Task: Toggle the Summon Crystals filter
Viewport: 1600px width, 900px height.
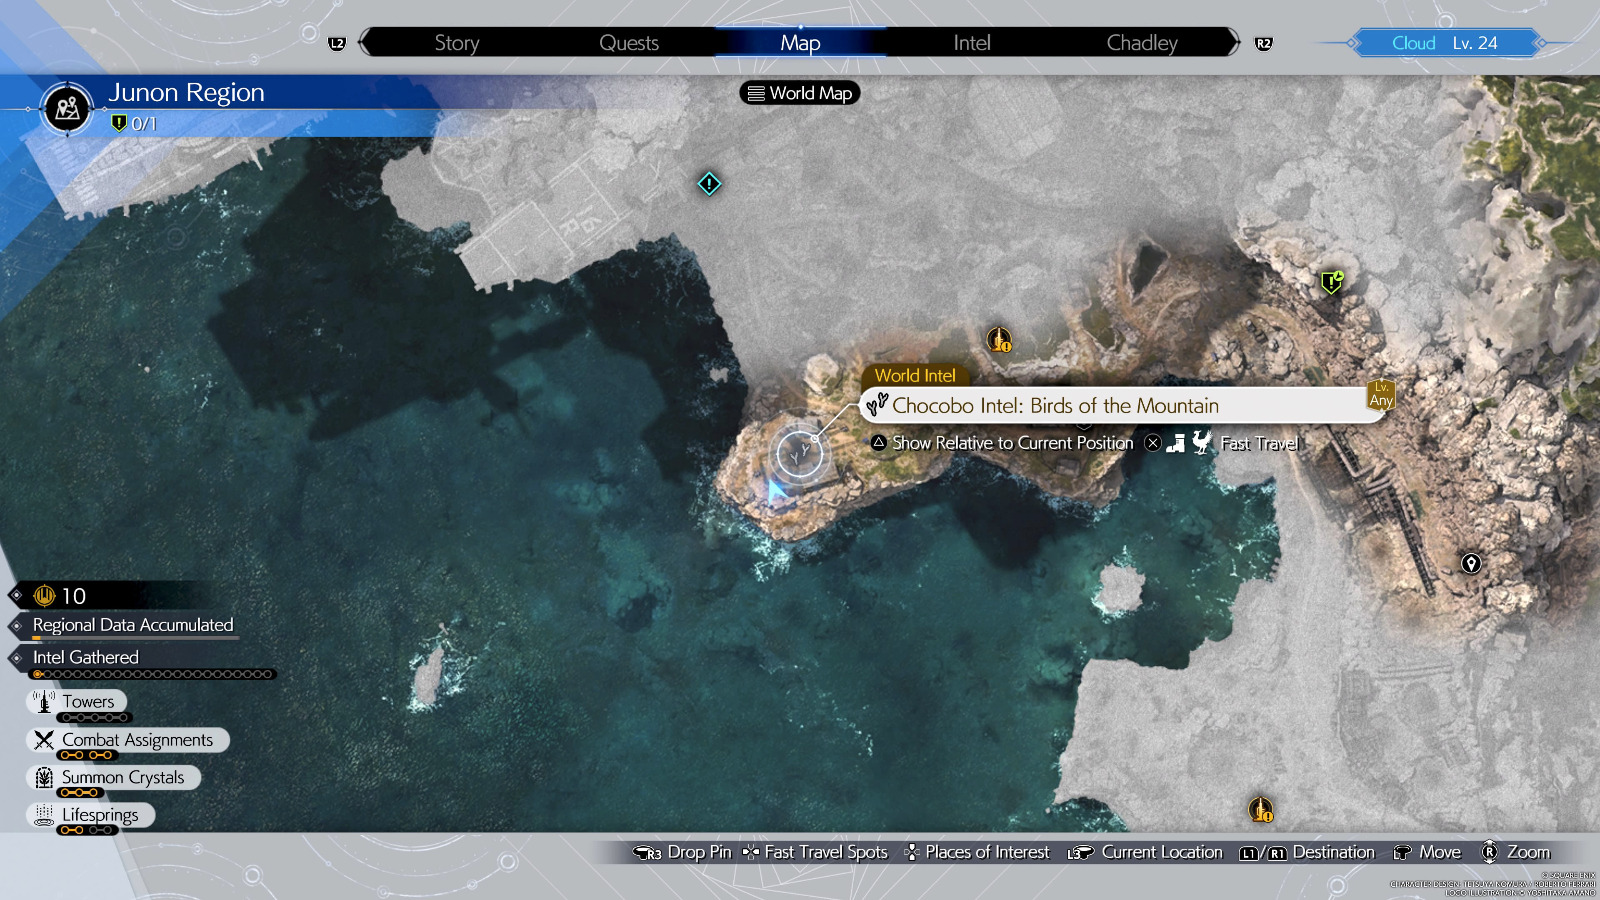Action: (x=113, y=778)
